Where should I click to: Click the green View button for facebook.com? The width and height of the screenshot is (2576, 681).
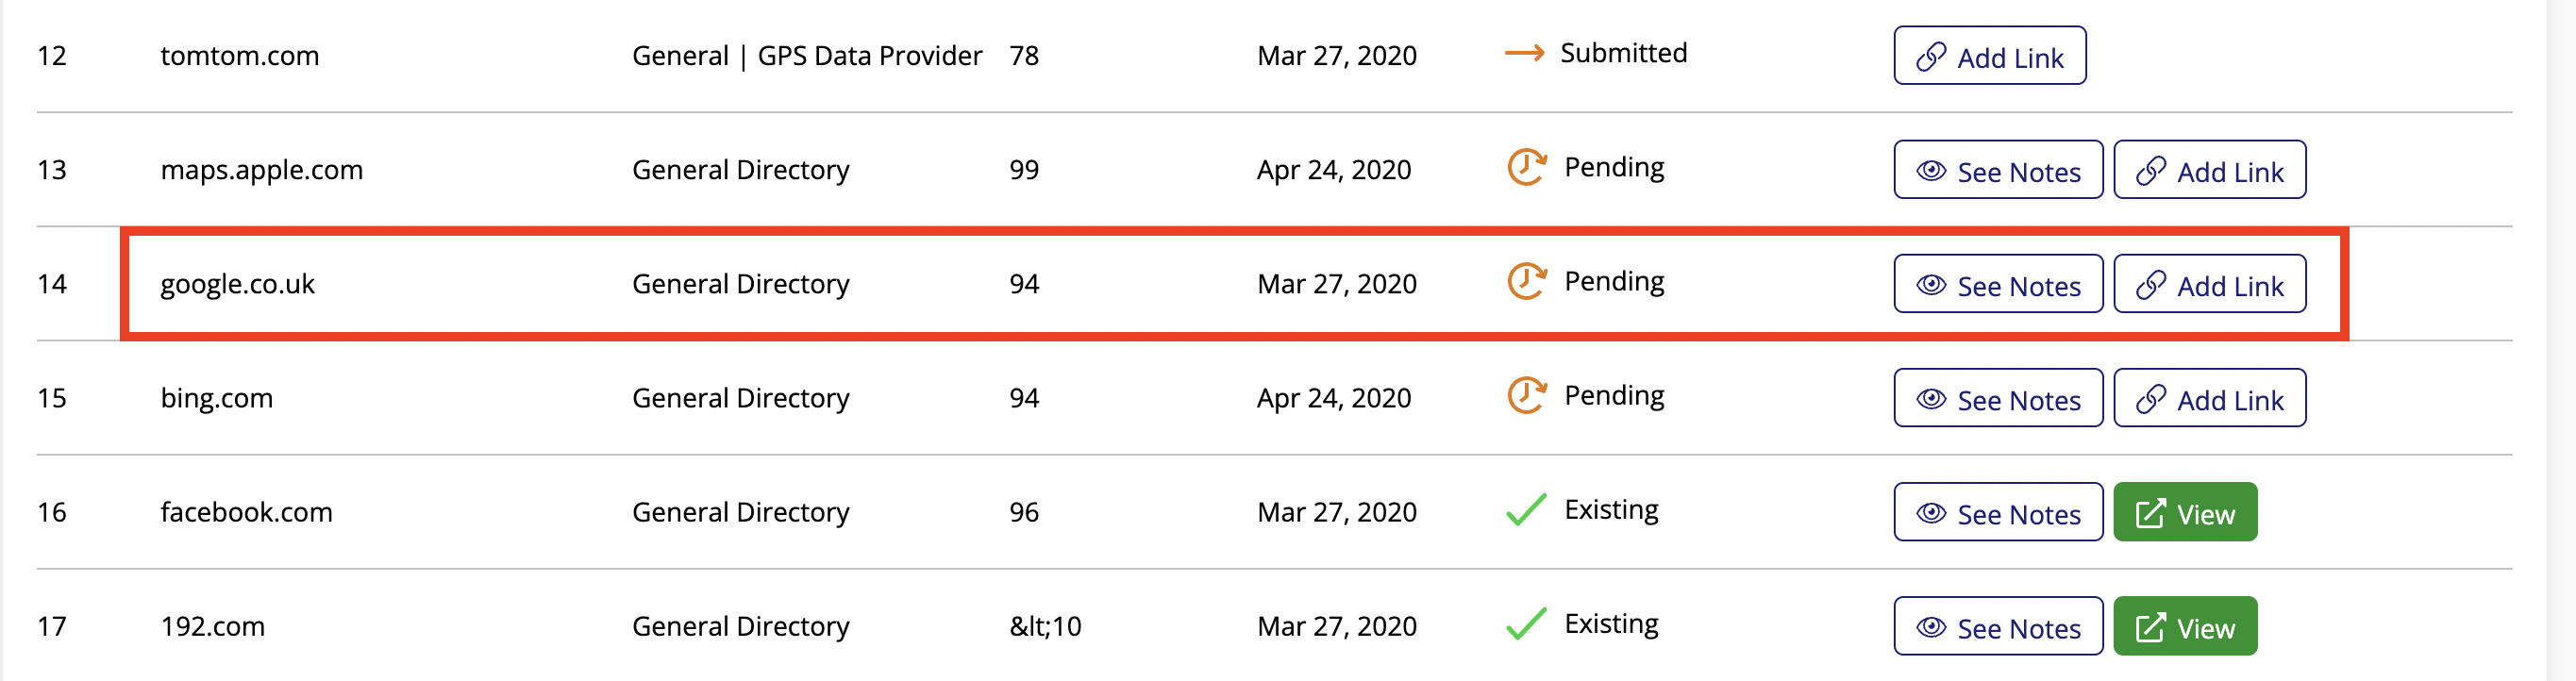click(x=2185, y=512)
